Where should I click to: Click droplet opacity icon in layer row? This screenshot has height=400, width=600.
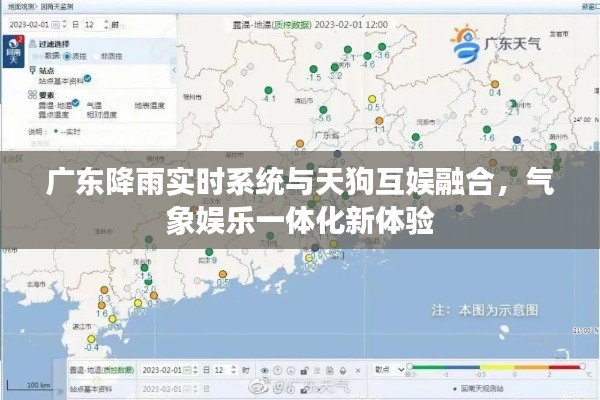point(343,371)
